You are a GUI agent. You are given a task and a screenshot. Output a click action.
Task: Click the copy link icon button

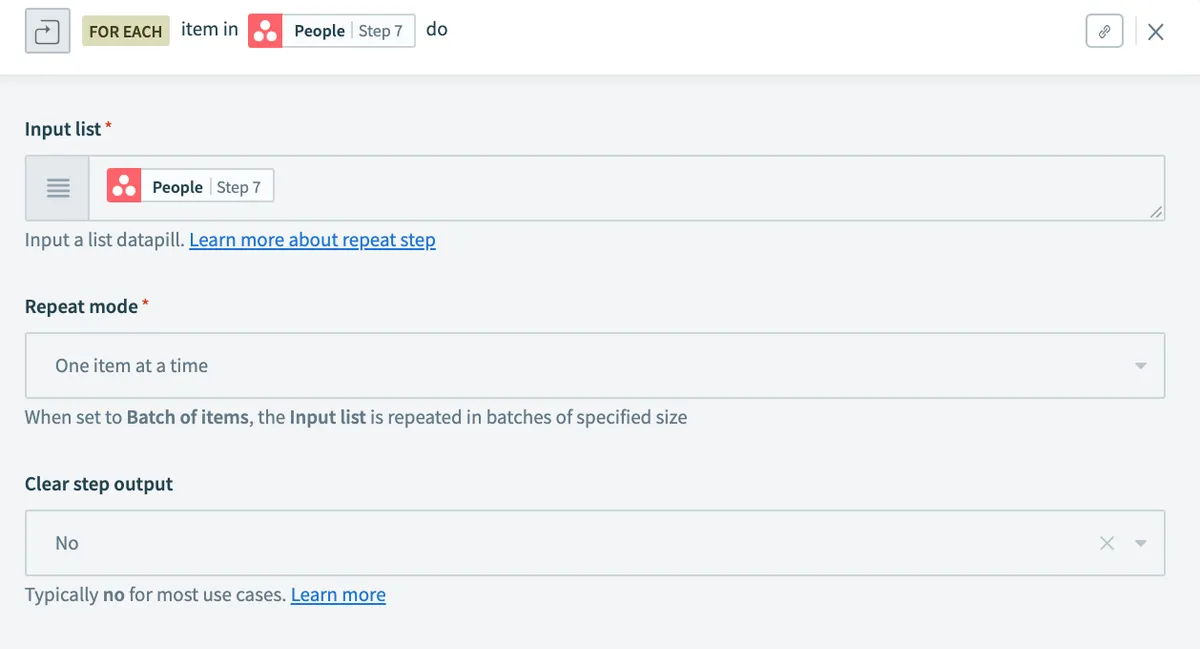pos(1104,32)
